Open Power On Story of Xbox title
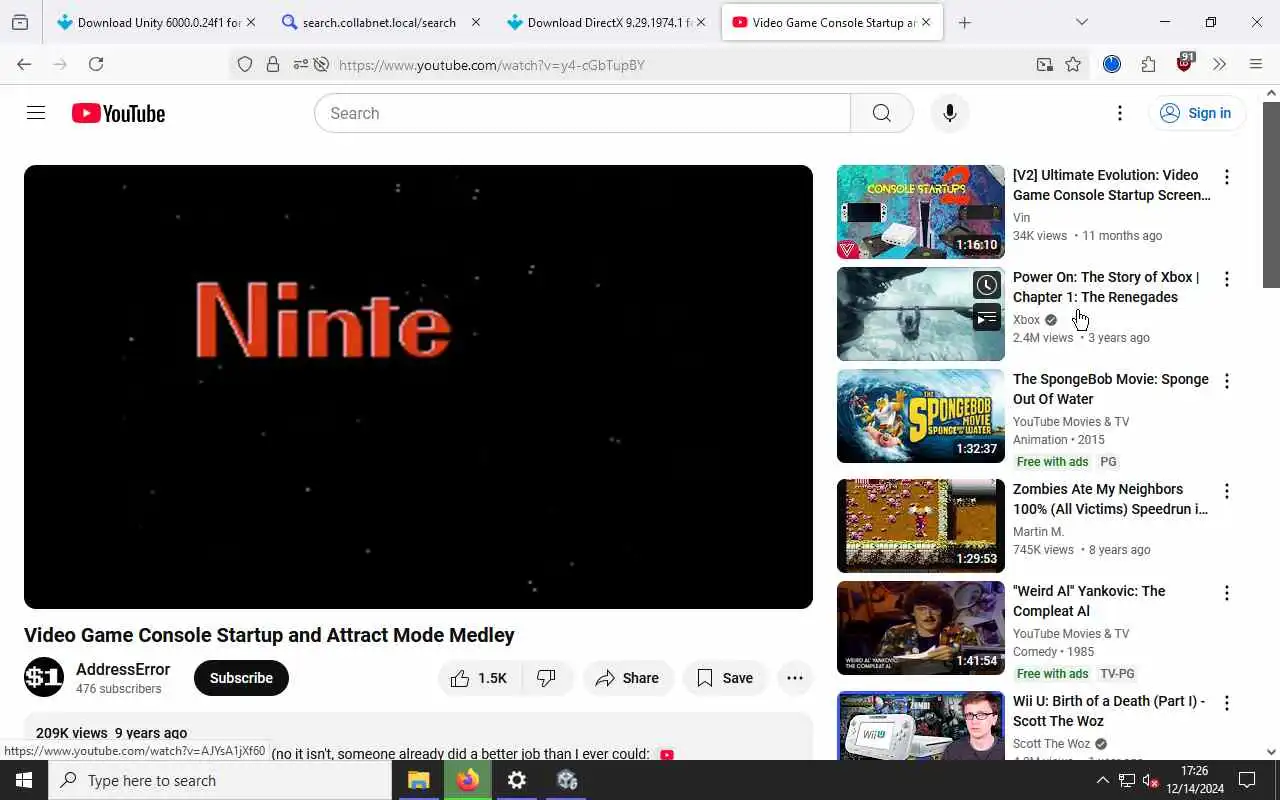This screenshot has width=1280, height=800. pos(1106,287)
